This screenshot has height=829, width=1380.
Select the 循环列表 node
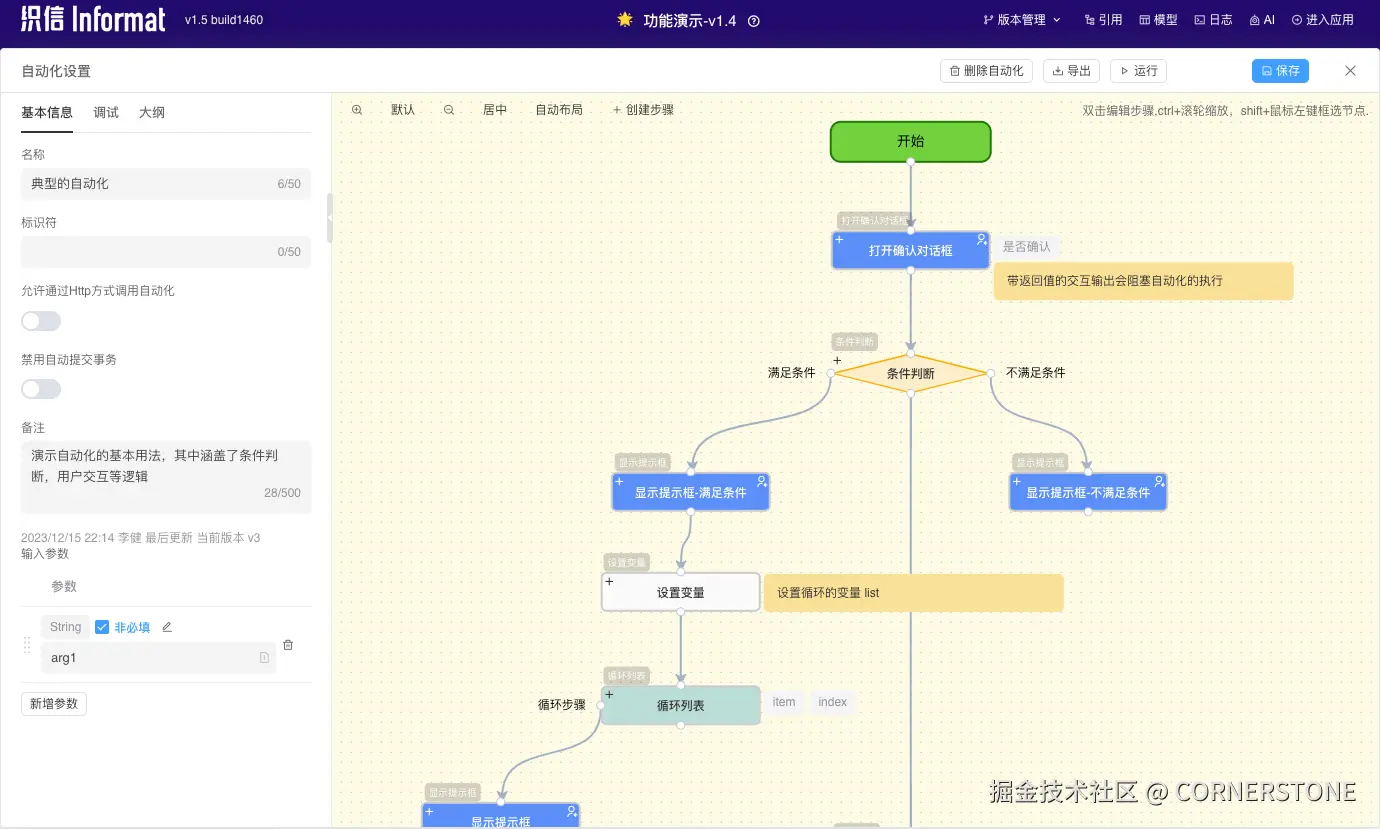tap(680, 705)
